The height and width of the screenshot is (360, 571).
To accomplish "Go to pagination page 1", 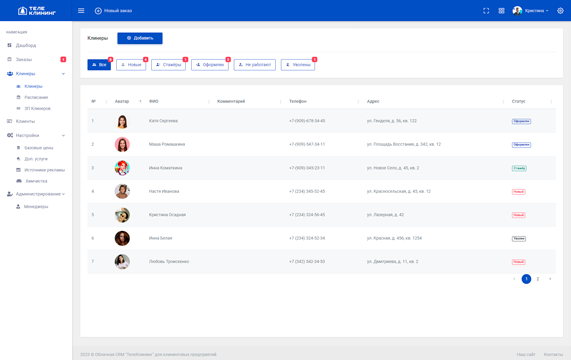I will point(526,279).
